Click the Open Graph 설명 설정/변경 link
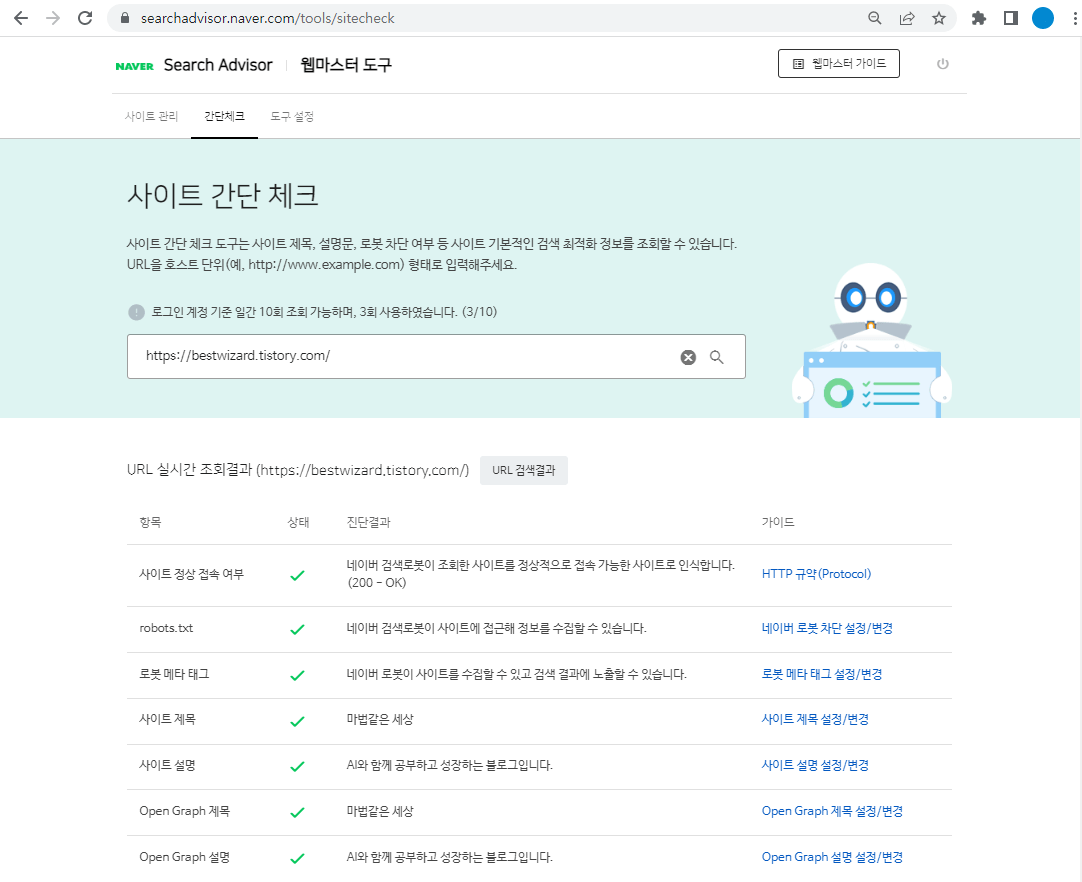Screen dimensions: 1082x882 tap(832, 857)
